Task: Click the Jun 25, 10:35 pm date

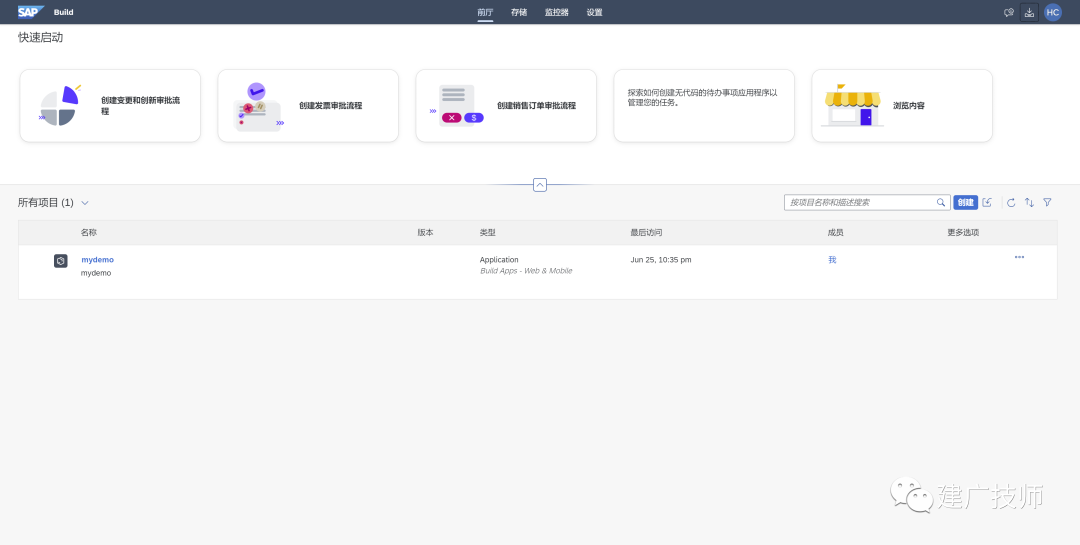Action: tap(661, 260)
